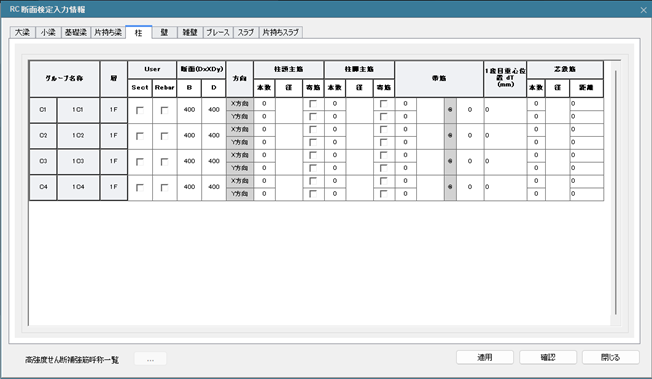Screen dimensions: 652x379
Task: Enable Rebar checkbox in row C2
Action: click(165, 136)
